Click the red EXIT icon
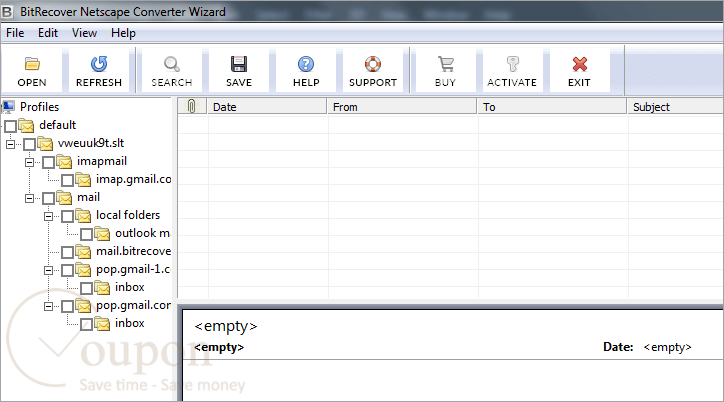 (x=579, y=64)
